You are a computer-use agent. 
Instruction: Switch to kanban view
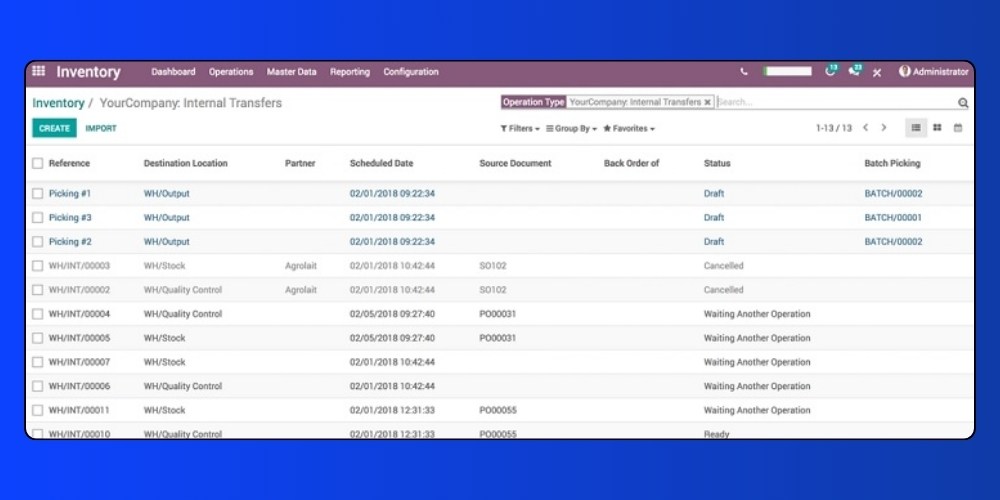pos(937,128)
